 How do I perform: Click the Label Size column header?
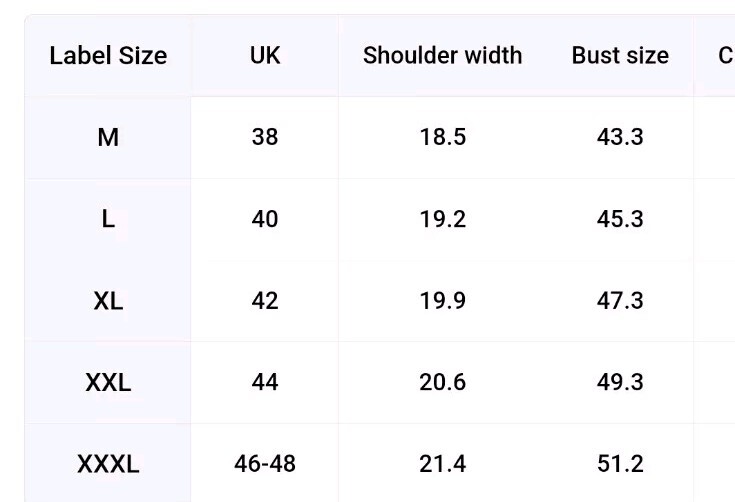(x=108, y=56)
